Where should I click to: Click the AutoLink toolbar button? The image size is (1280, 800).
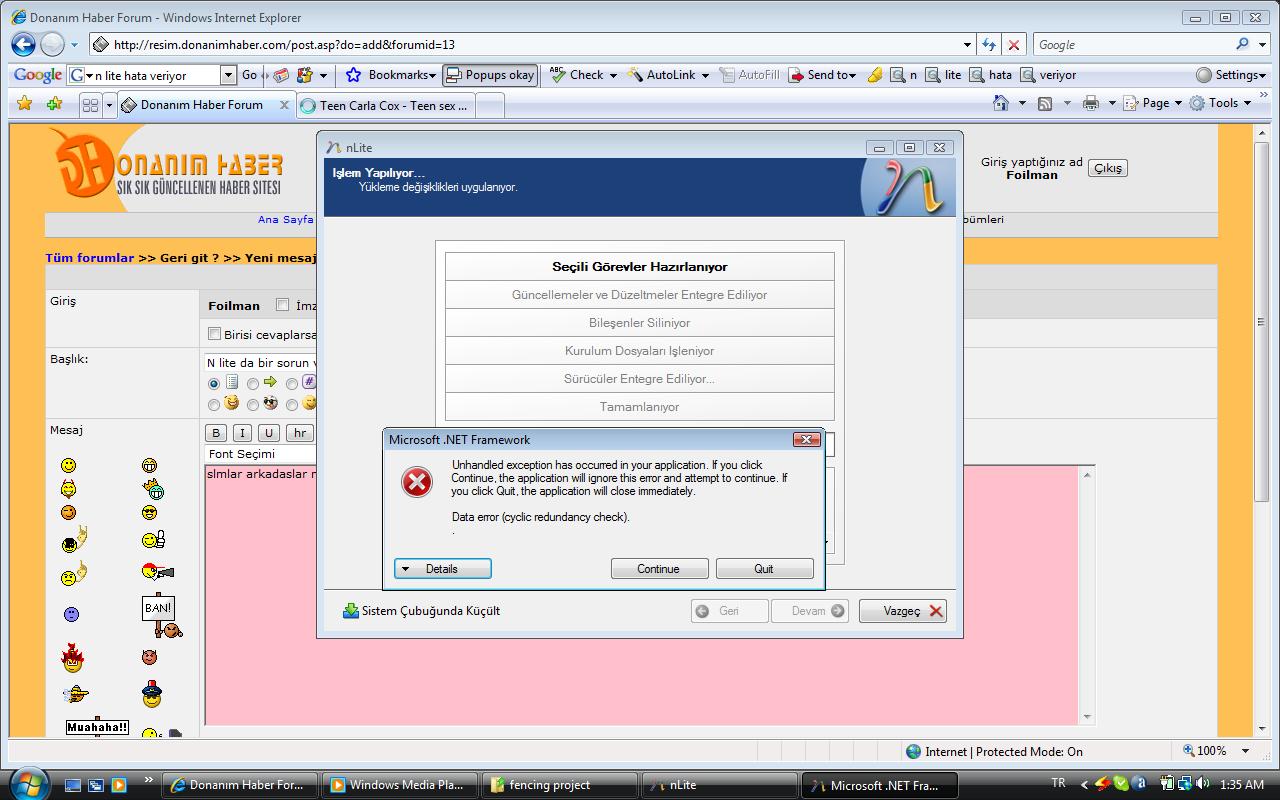(661, 75)
